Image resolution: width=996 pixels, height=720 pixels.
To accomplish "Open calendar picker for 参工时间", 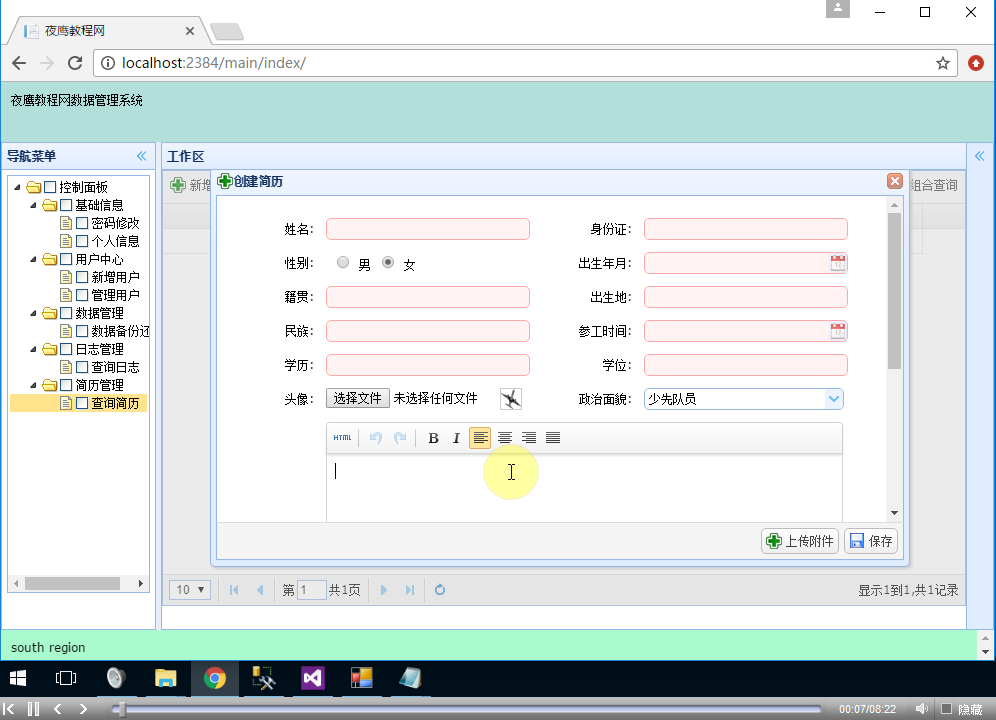I will coord(838,331).
